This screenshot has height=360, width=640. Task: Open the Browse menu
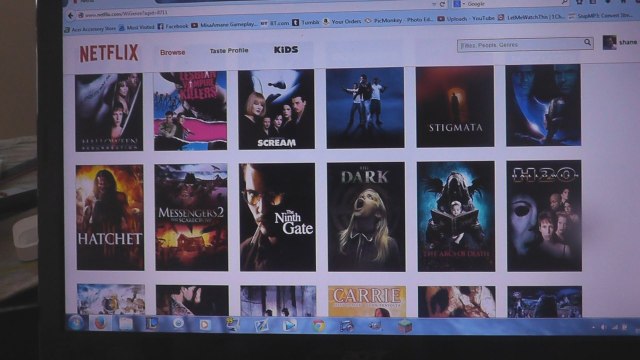173,53
